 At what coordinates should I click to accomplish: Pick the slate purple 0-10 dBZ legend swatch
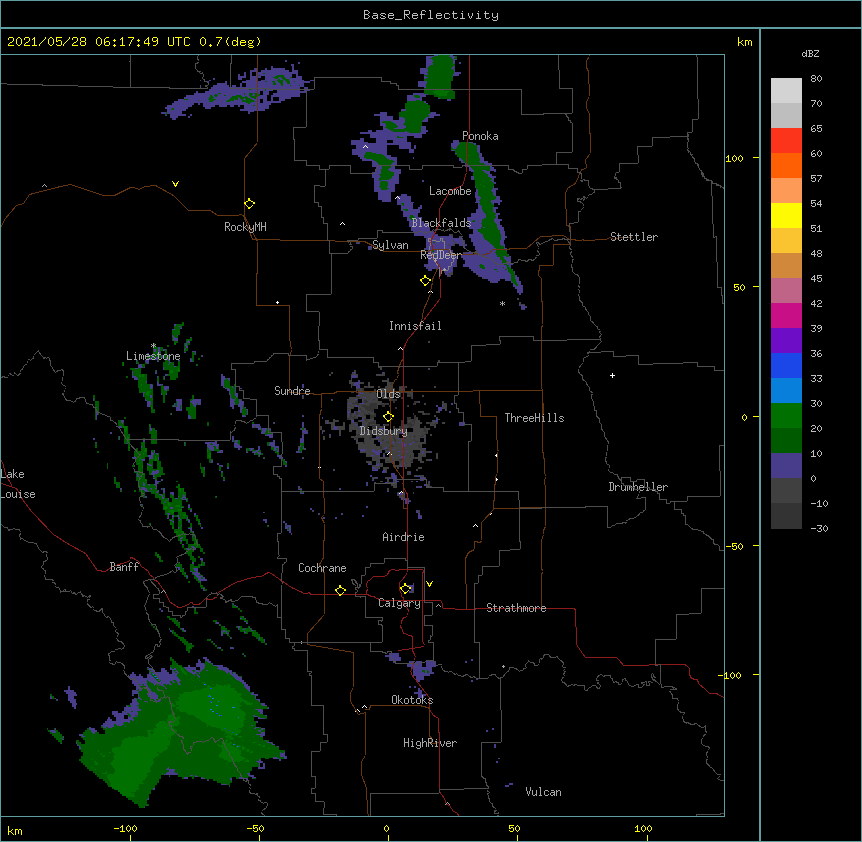pyautogui.click(x=786, y=466)
